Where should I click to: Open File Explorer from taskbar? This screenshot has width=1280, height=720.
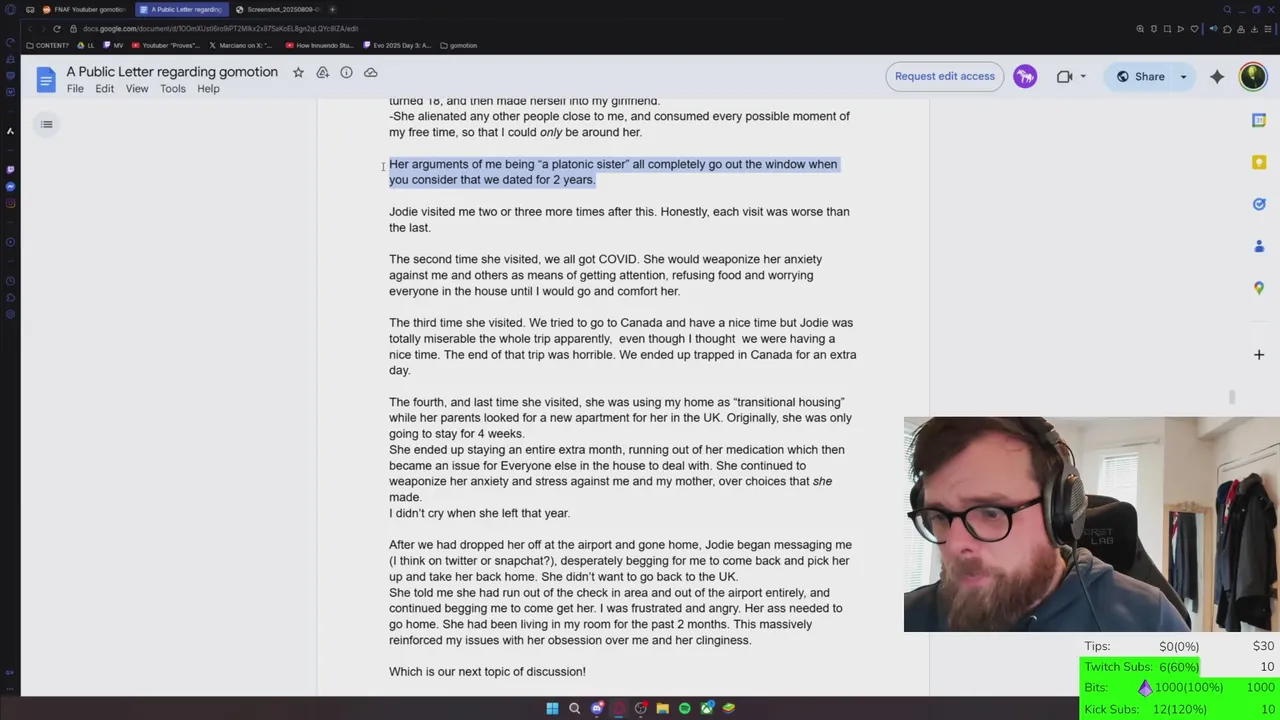click(x=663, y=708)
